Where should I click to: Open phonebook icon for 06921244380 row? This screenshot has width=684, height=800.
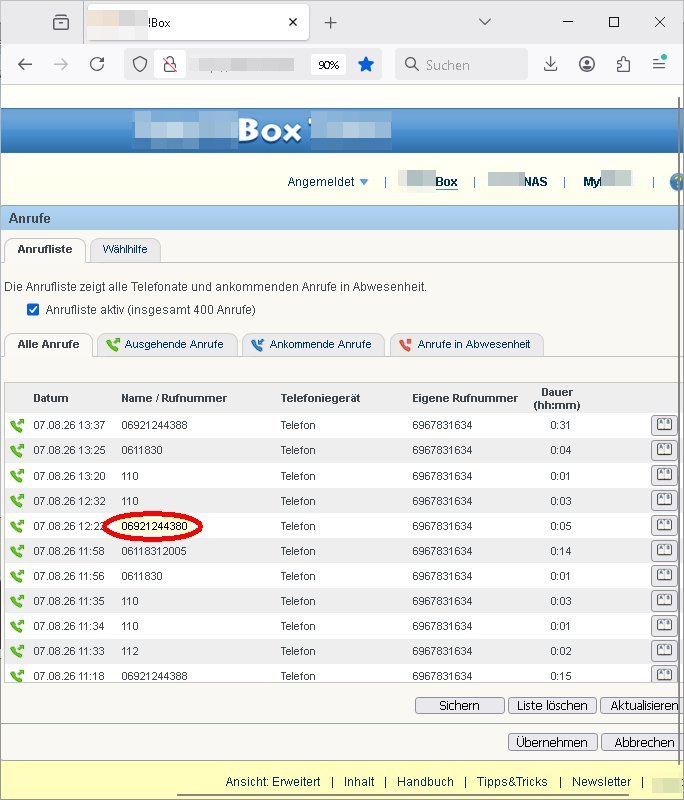664,526
